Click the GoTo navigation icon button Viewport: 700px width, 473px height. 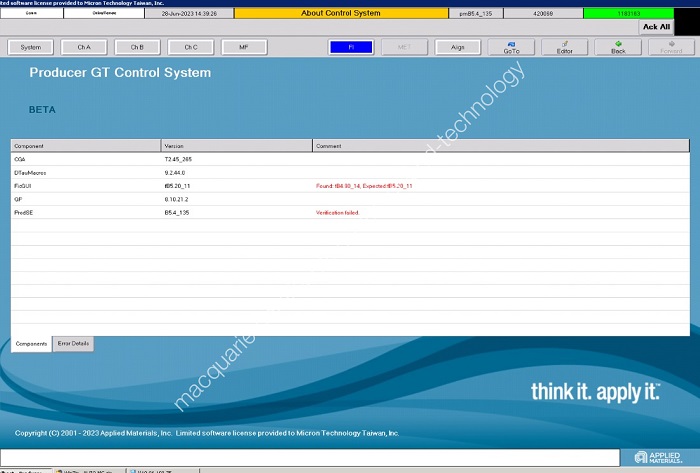(511, 47)
